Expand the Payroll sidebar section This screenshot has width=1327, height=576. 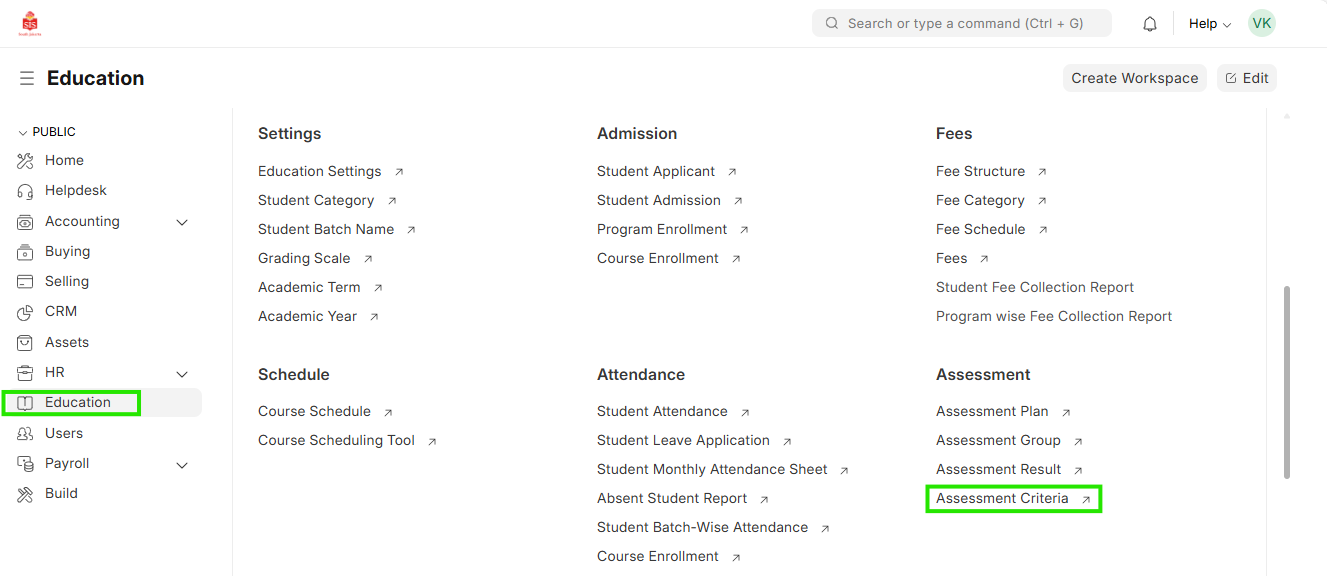pos(182,464)
